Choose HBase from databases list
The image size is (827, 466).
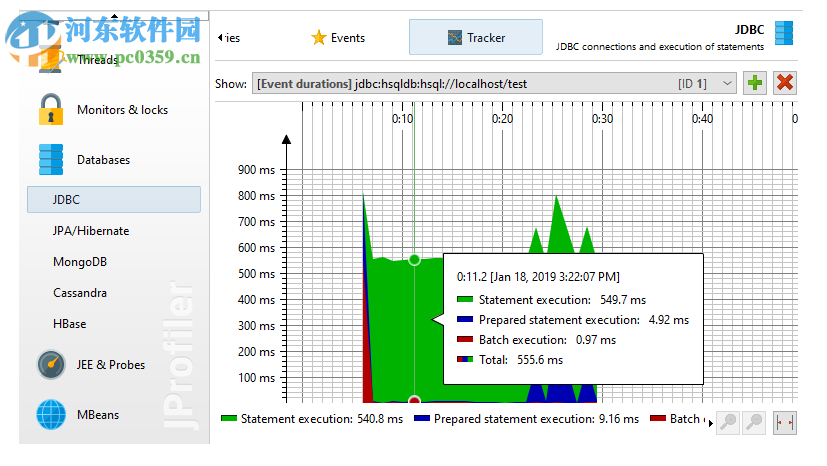pos(70,324)
